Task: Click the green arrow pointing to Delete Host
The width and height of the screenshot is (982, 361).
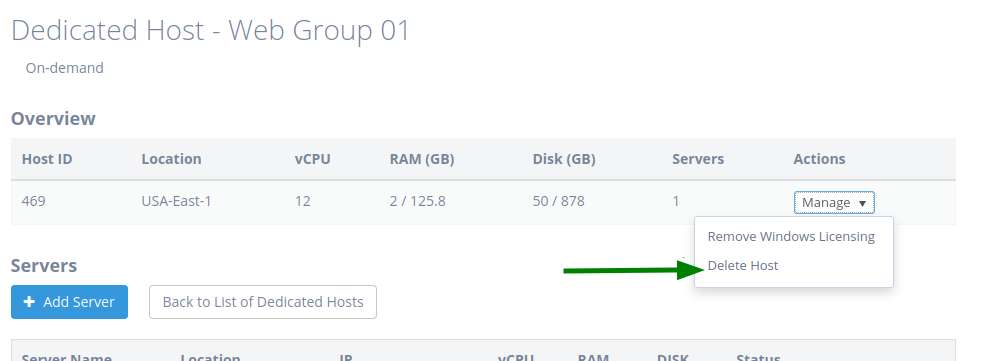Action: click(633, 269)
